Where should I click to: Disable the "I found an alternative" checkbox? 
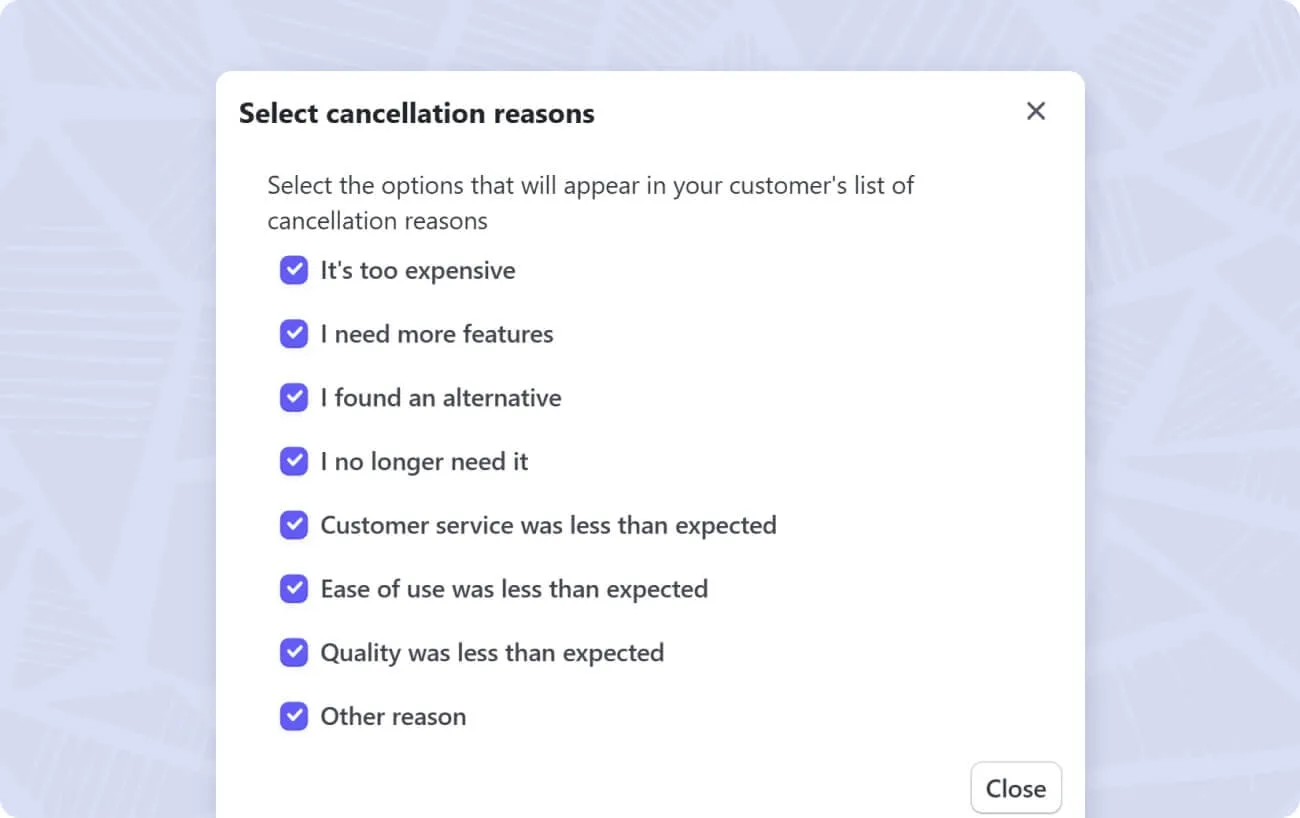(294, 398)
